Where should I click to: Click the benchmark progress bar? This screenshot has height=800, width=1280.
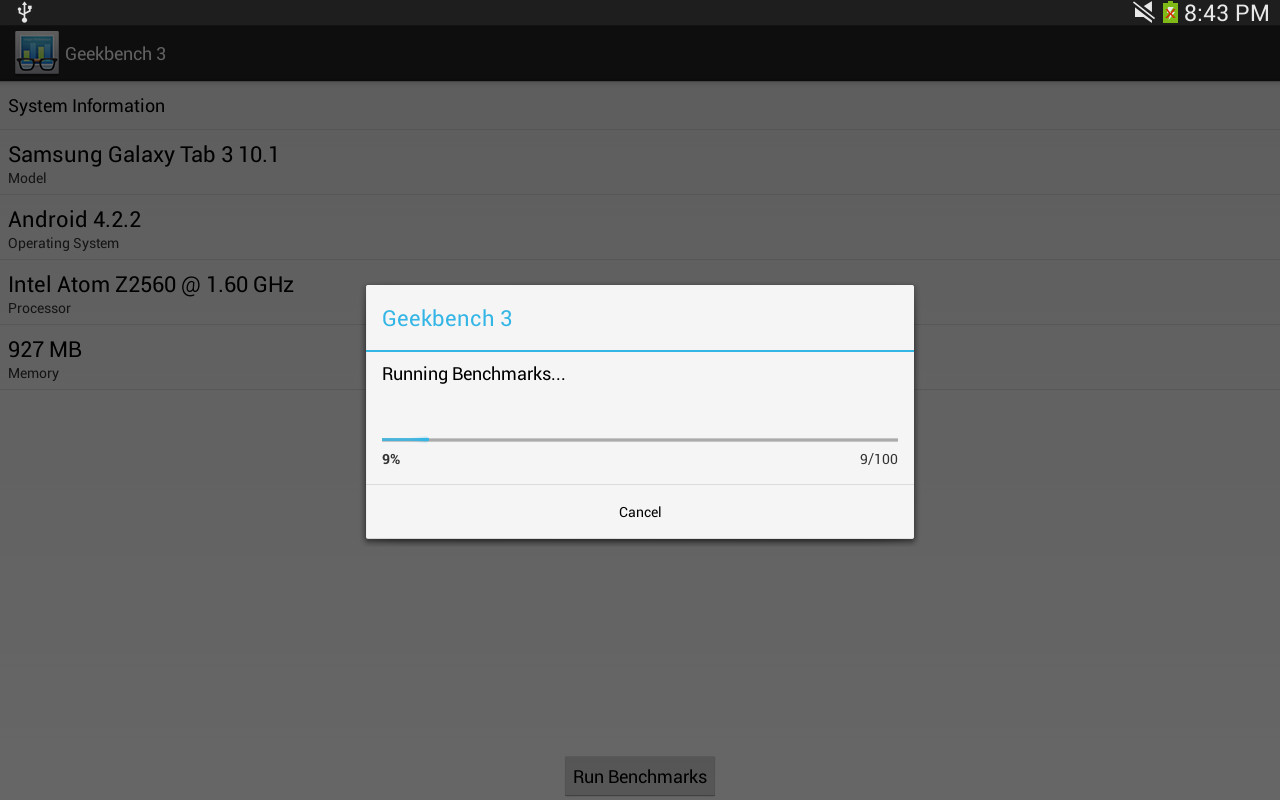(x=640, y=439)
